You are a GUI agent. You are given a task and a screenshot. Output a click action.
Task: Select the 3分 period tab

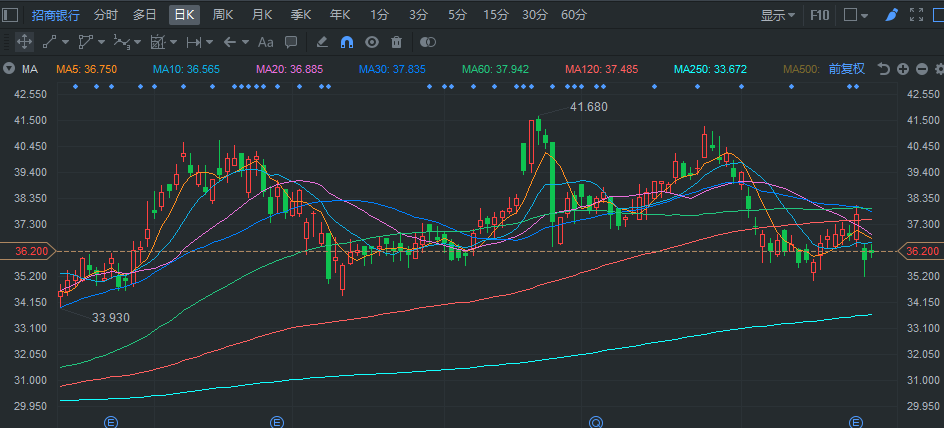[418, 15]
